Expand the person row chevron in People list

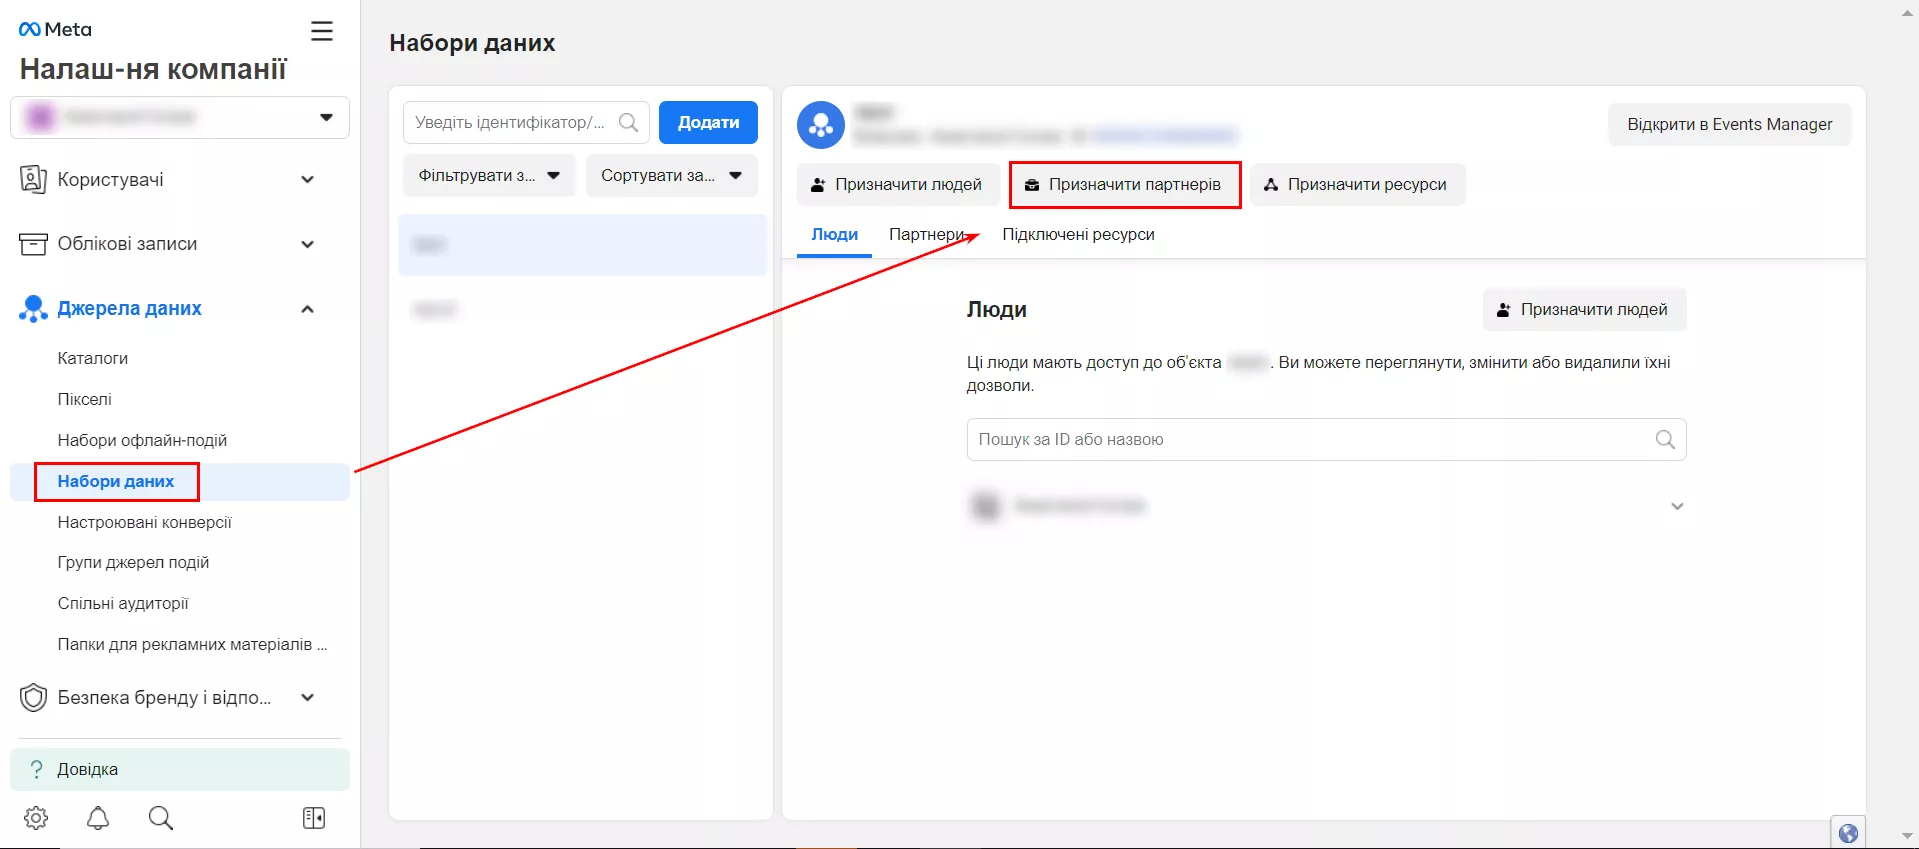[1677, 506]
